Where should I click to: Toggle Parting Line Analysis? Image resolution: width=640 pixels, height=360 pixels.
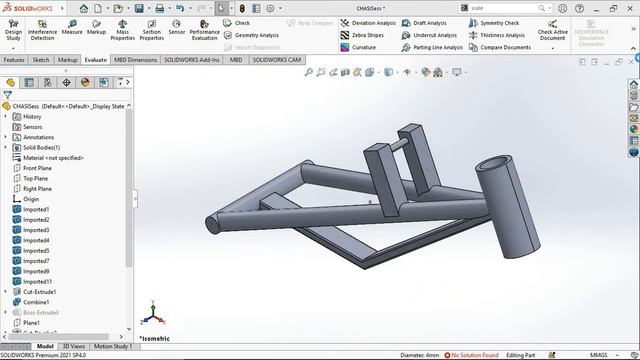coord(432,47)
